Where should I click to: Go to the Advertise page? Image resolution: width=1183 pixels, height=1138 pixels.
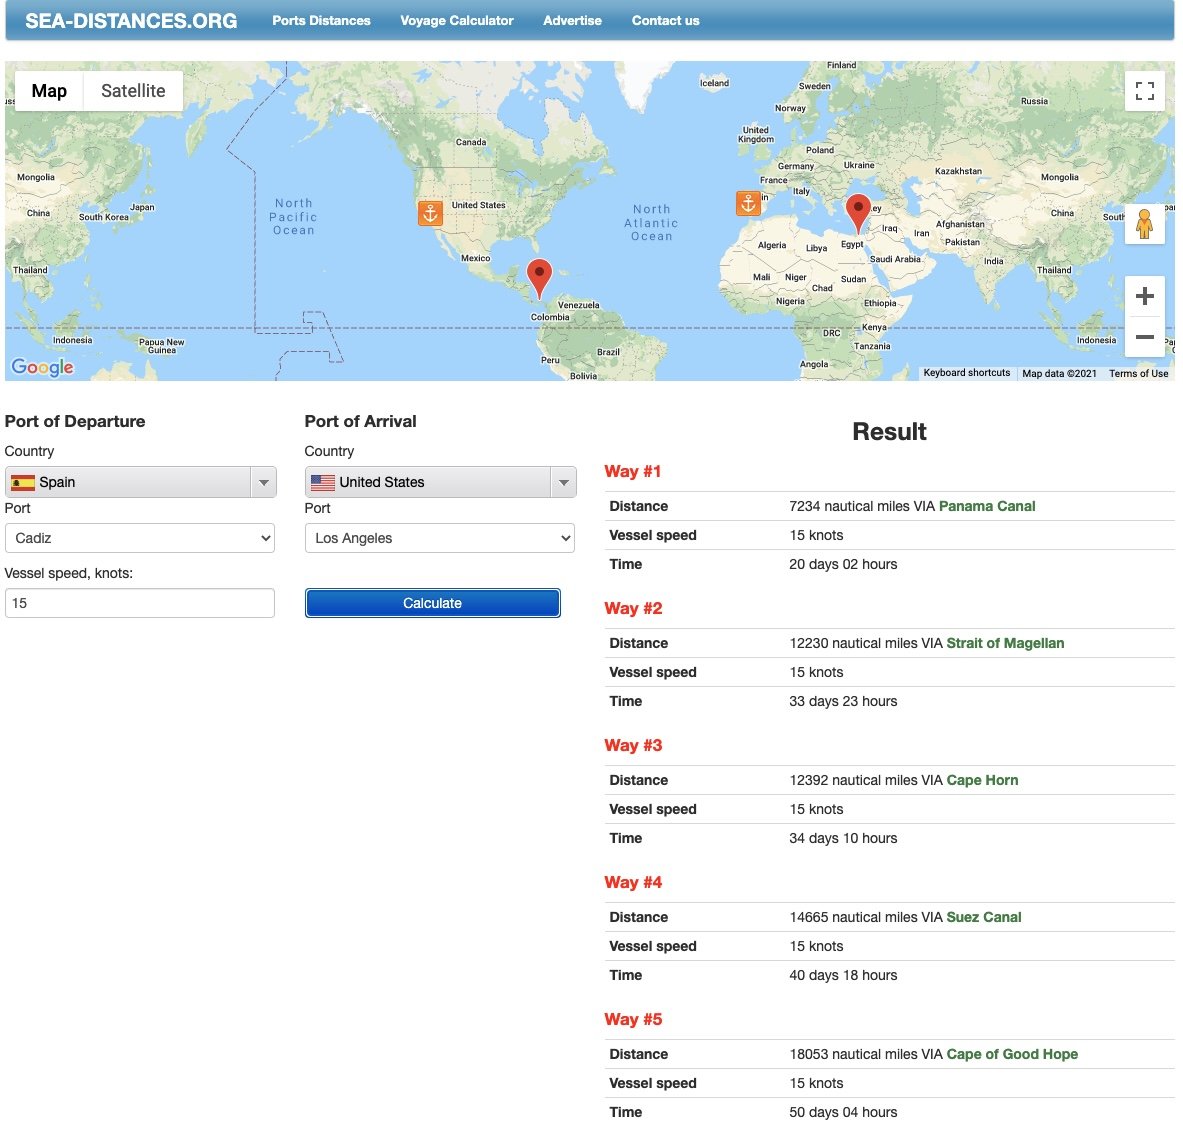pyautogui.click(x=573, y=20)
